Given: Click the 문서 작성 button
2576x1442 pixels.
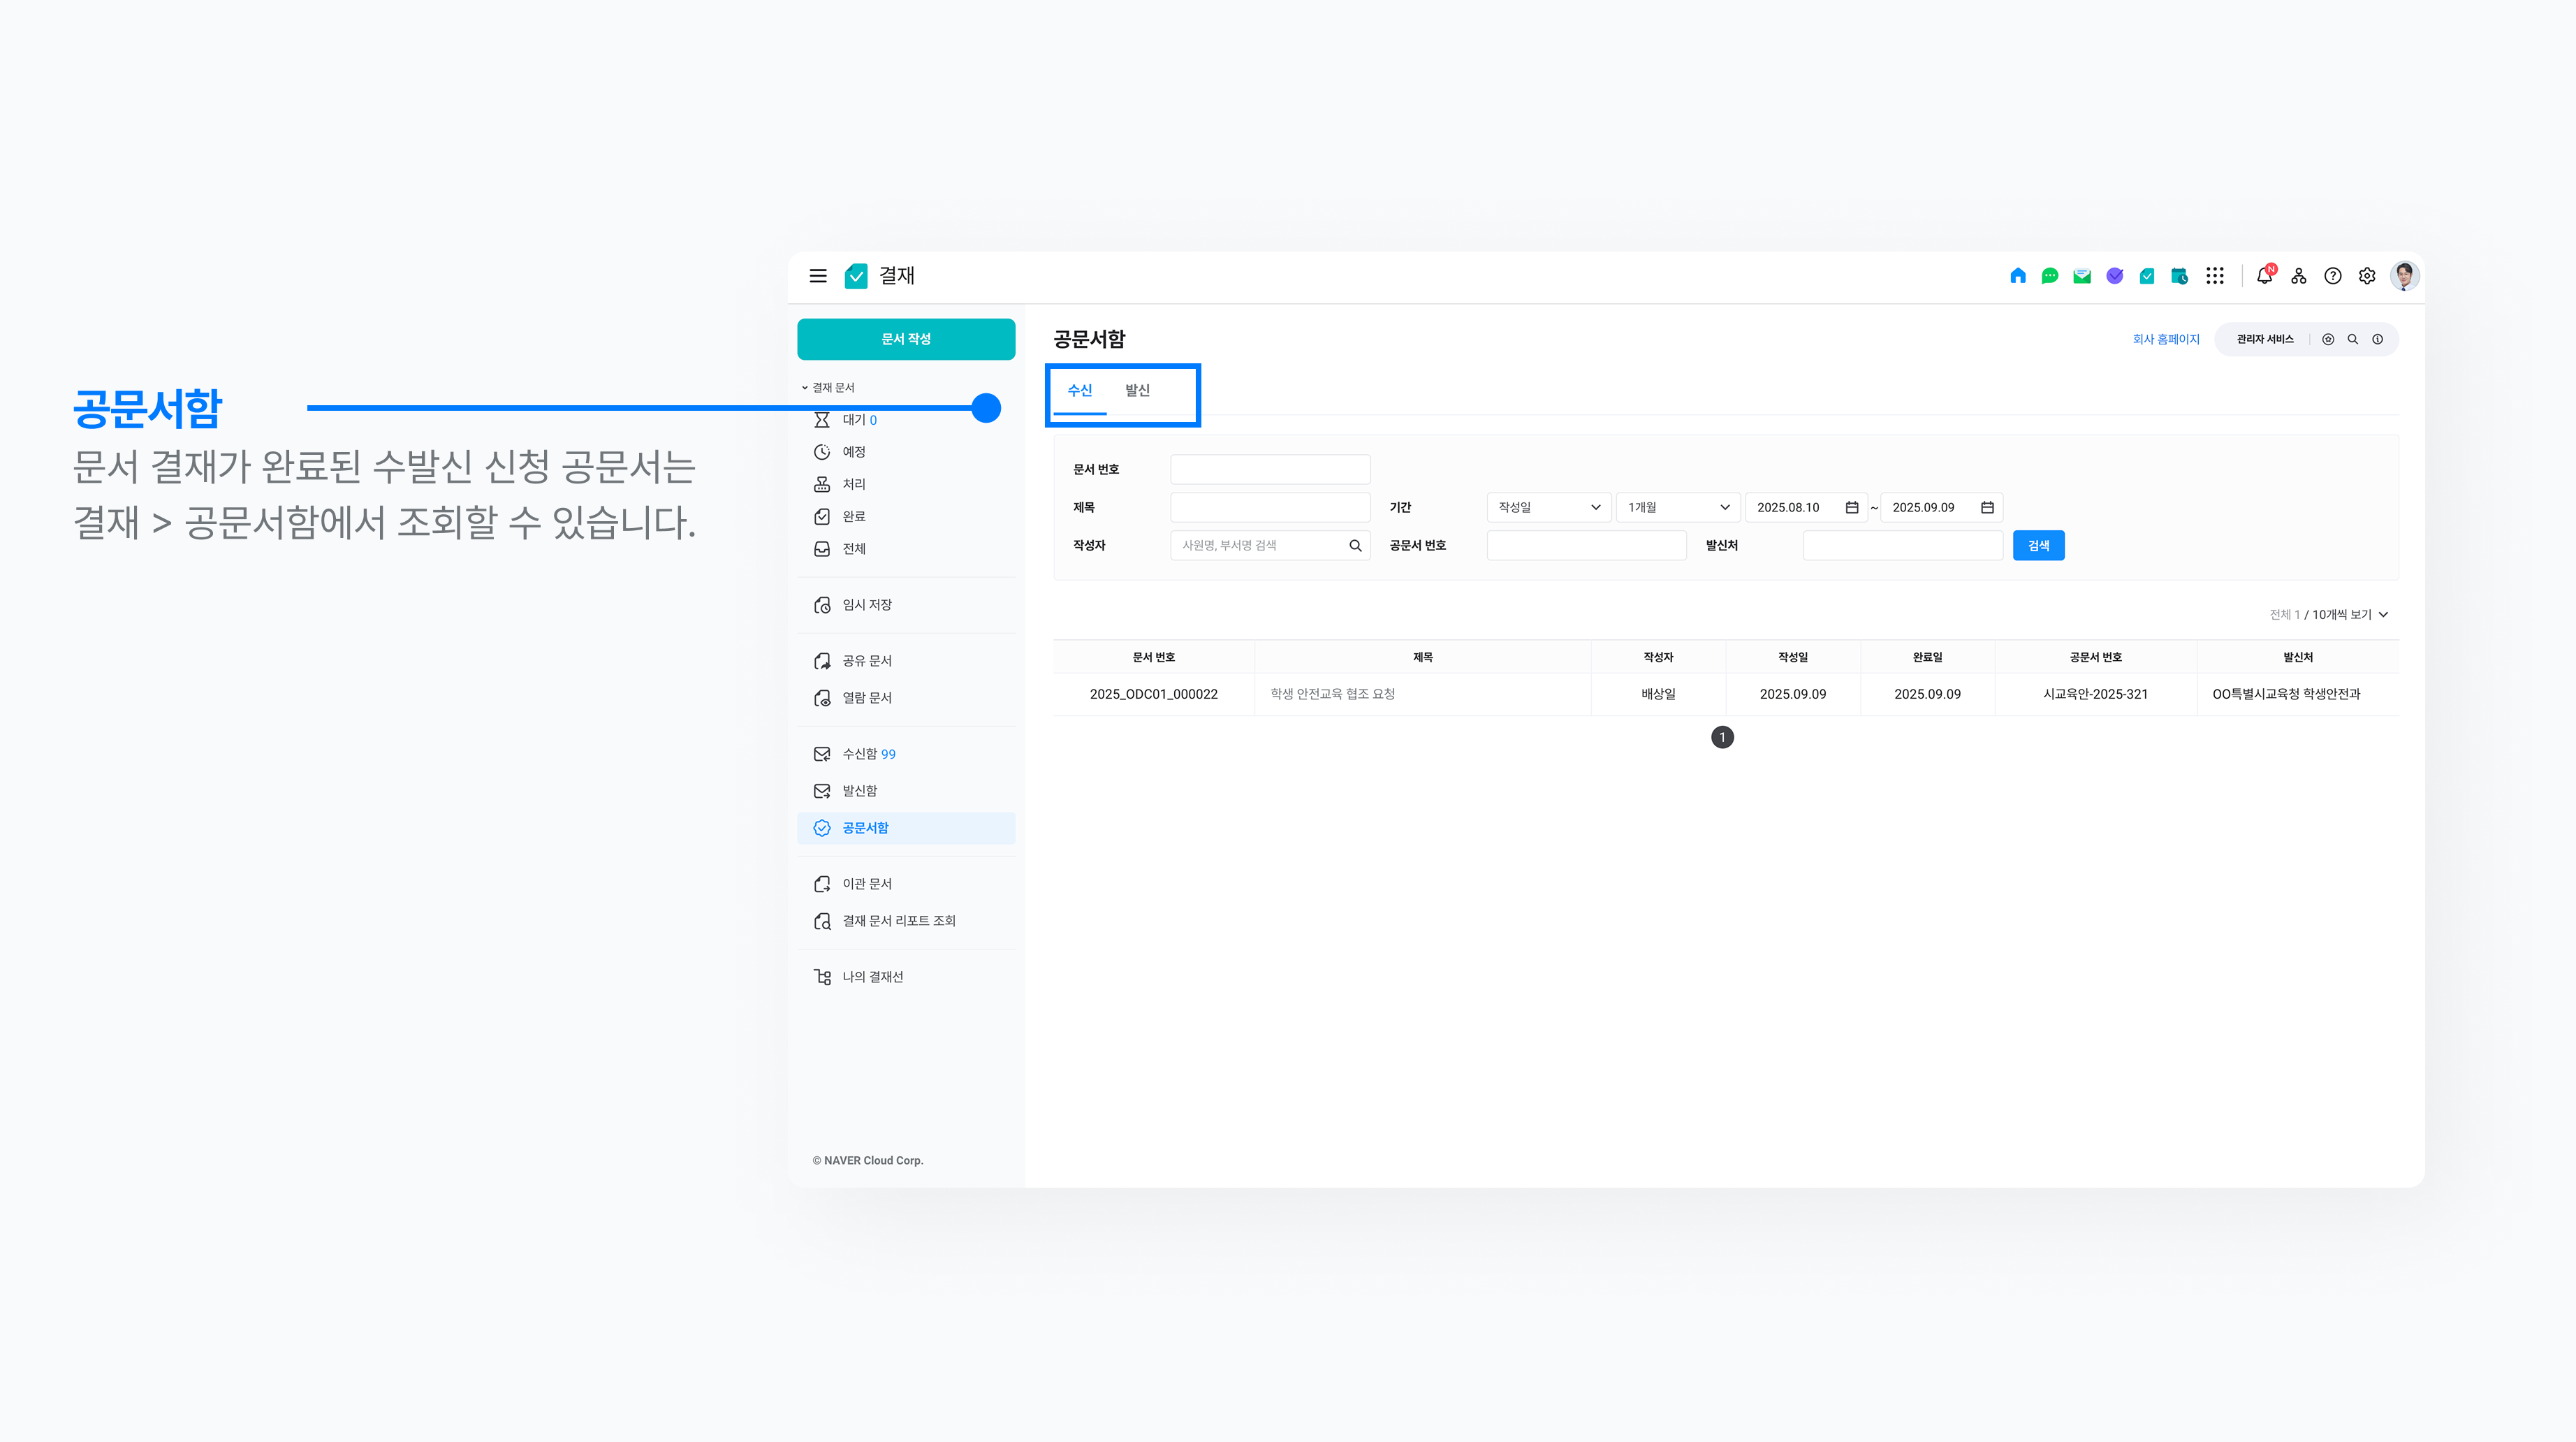Looking at the screenshot, I should (906, 339).
